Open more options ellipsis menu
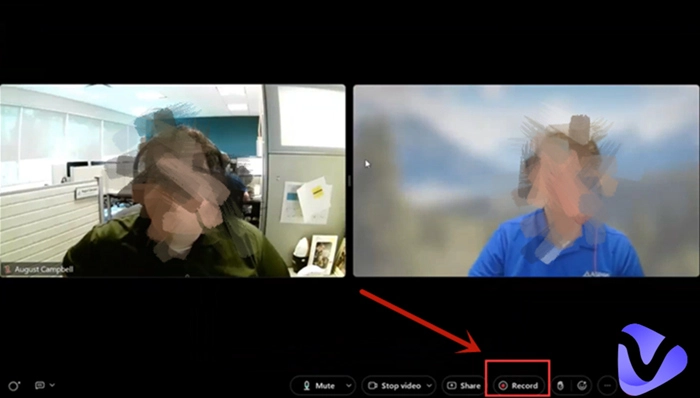 [607, 386]
